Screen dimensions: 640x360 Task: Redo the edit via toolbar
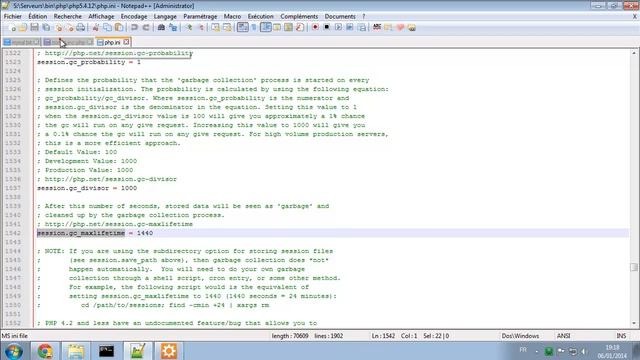coord(146,27)
